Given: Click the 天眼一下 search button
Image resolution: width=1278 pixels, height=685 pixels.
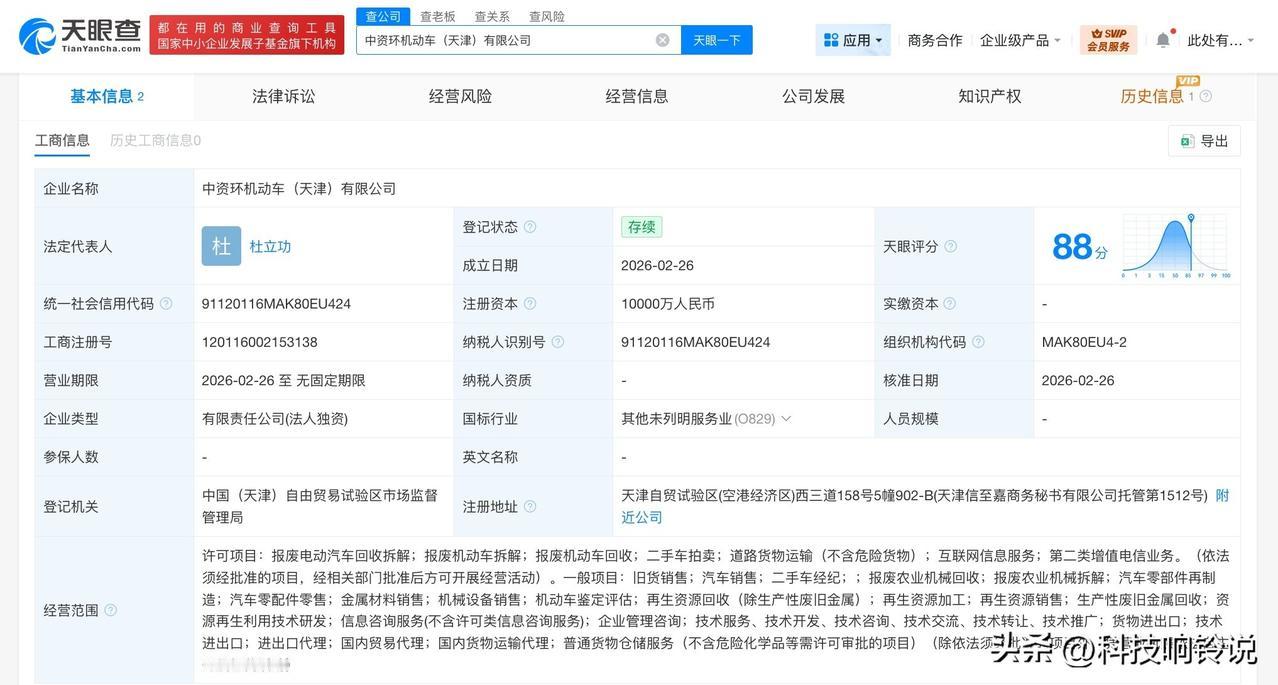Looking at the screenshot, I should (x=716, y=41).
